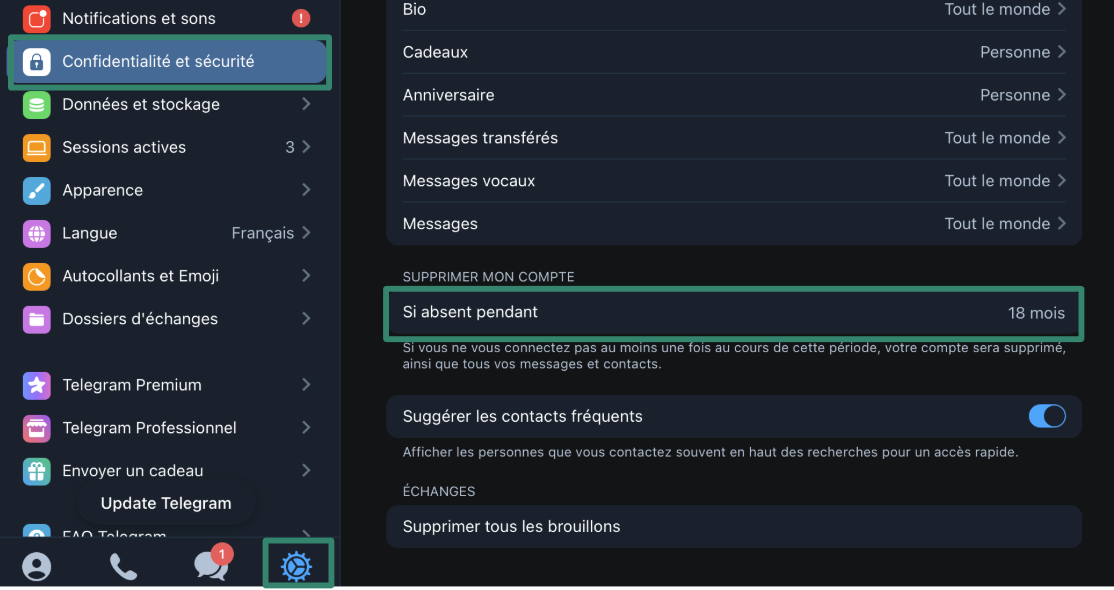
Task: Click the Autocollants et Emoji sticker icon
Action: coord(37,277)
